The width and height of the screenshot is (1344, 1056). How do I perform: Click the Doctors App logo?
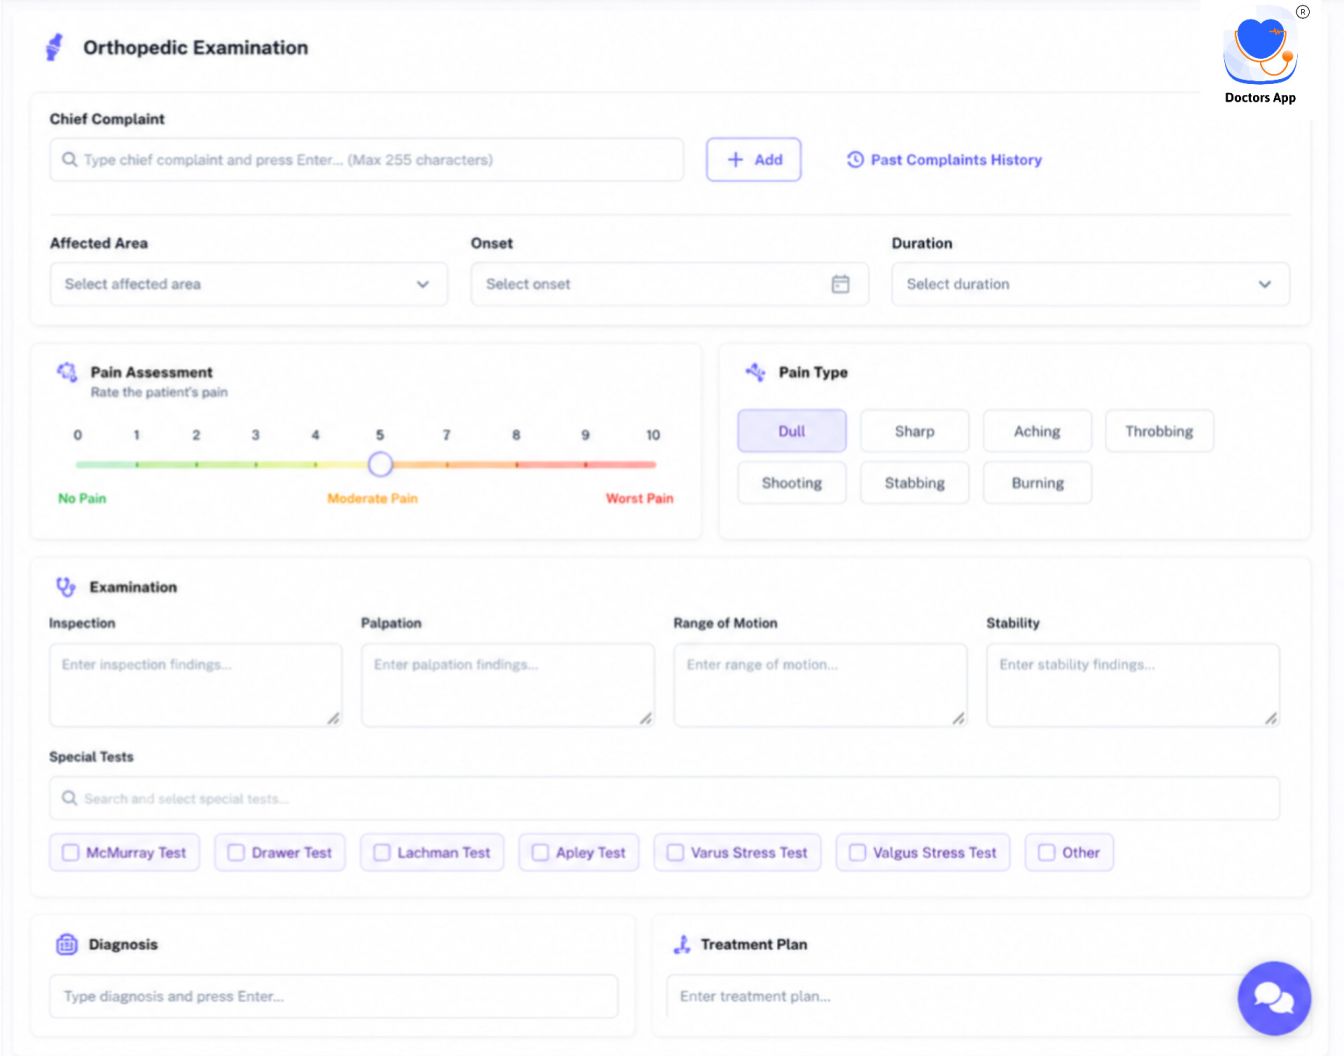[x=1260, y=56]
